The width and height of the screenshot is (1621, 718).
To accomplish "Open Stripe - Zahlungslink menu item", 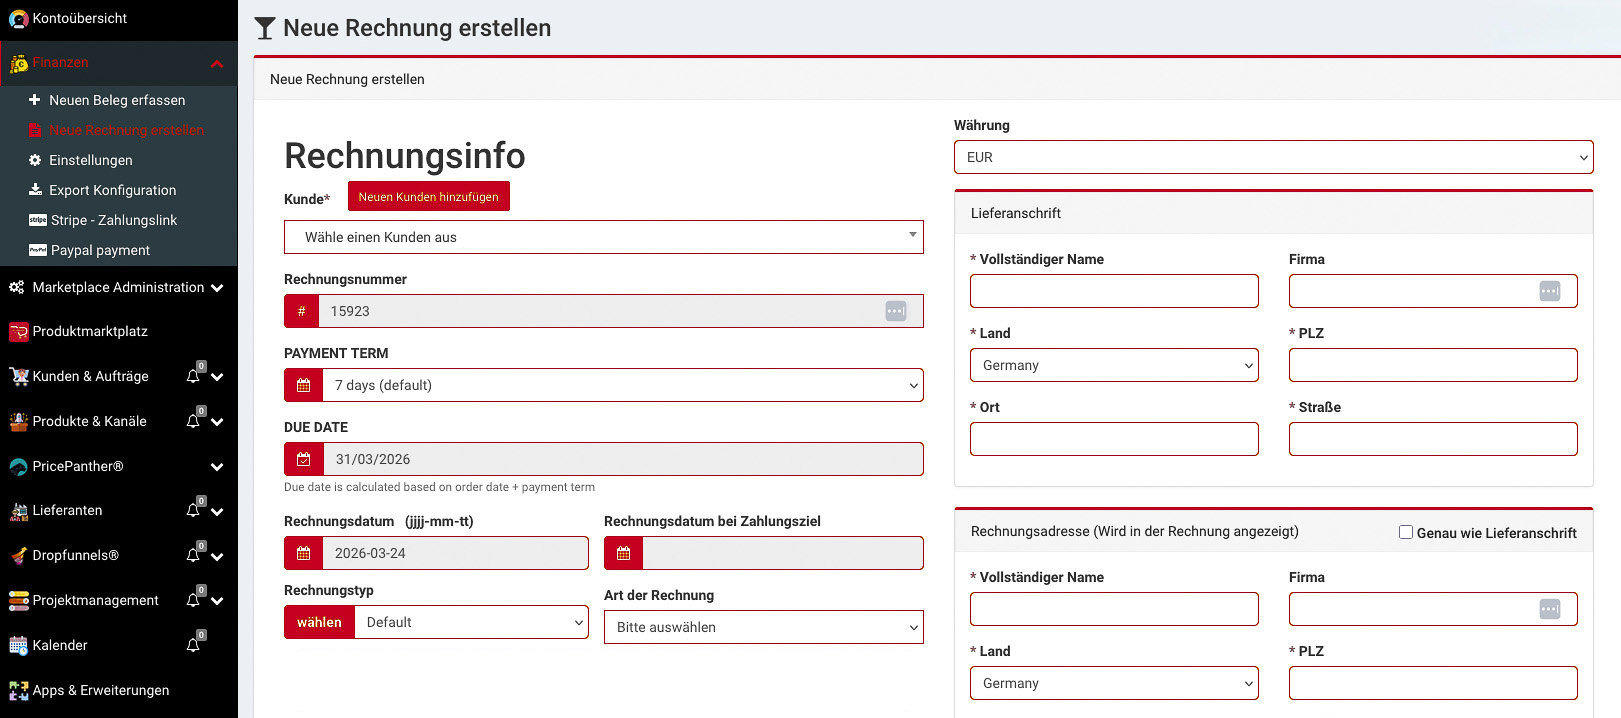I will pyautogui.click(x=114, y=220).
